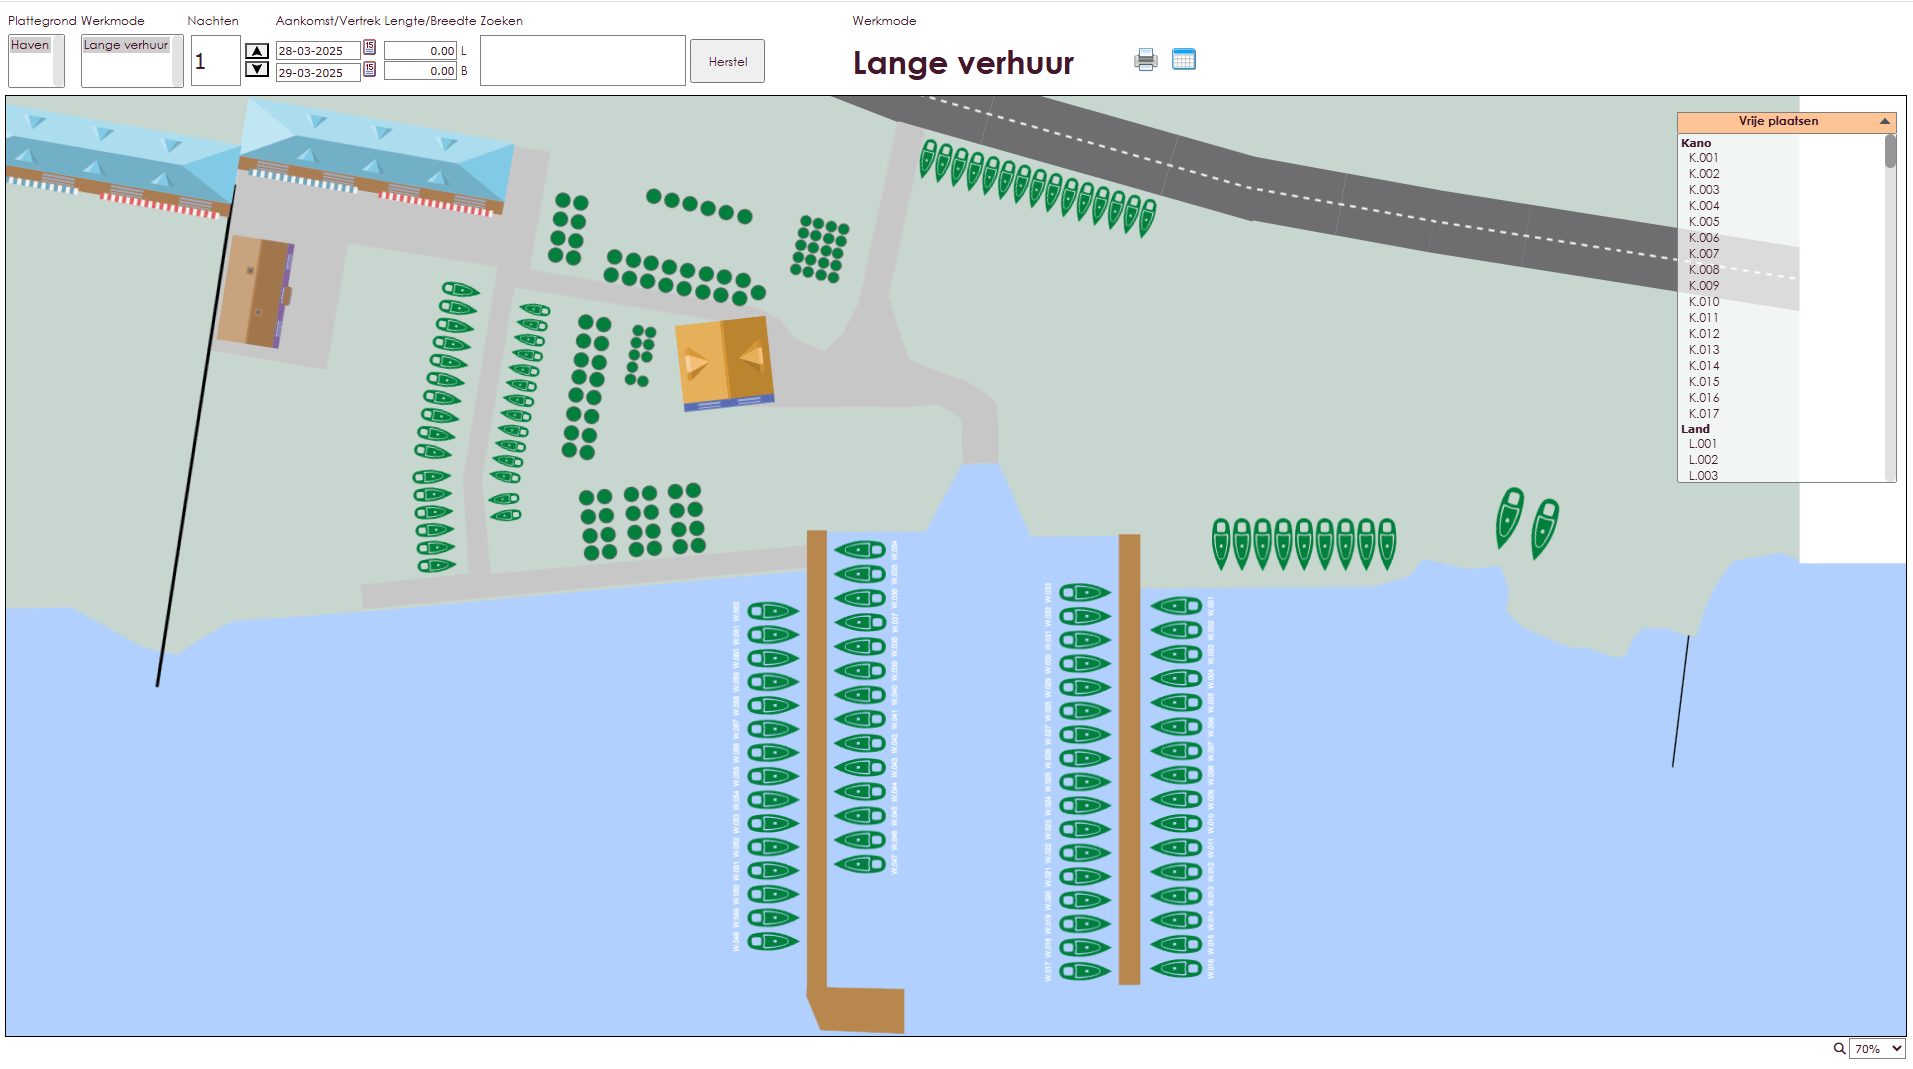1913x1069 pixels.
Task: Select Lange verhuur in the Werkmode list
Action: coord(126,45)
